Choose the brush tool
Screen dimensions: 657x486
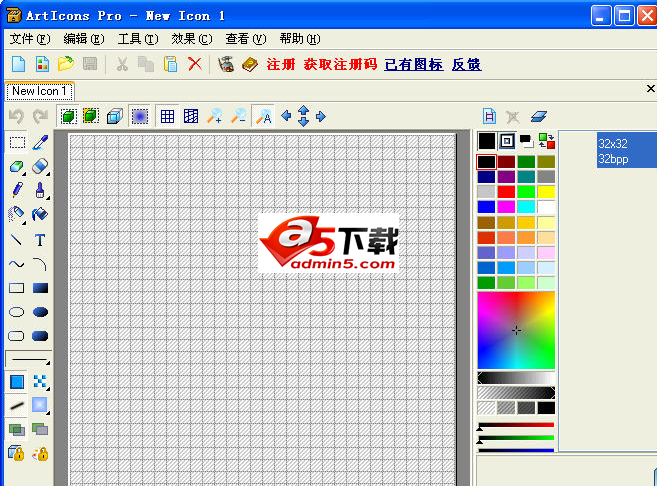(x=40, y=190)
